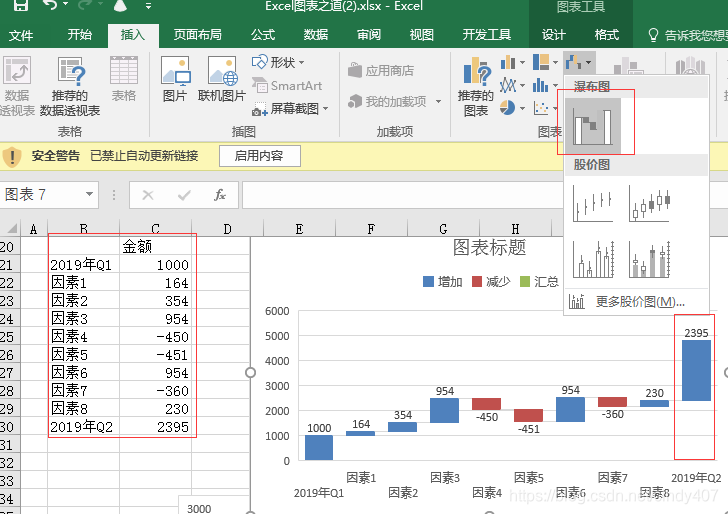Open the Undo history dropdown arrow
The image size is (728, 514).
point(65,5)
